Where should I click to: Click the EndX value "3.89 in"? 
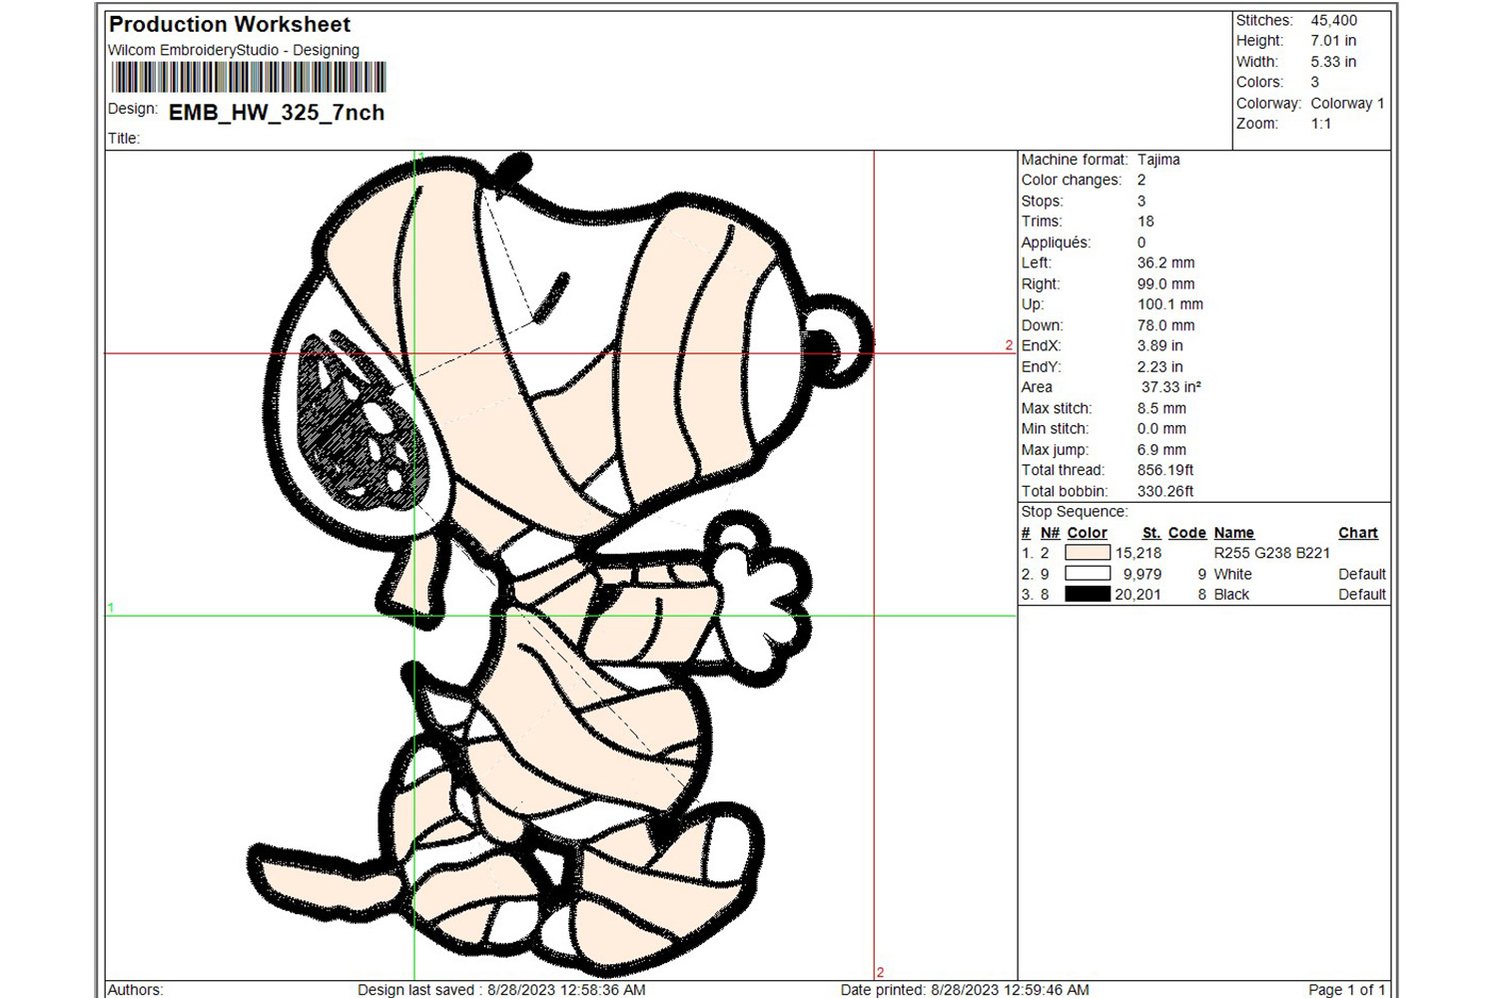coord(1160,346)
